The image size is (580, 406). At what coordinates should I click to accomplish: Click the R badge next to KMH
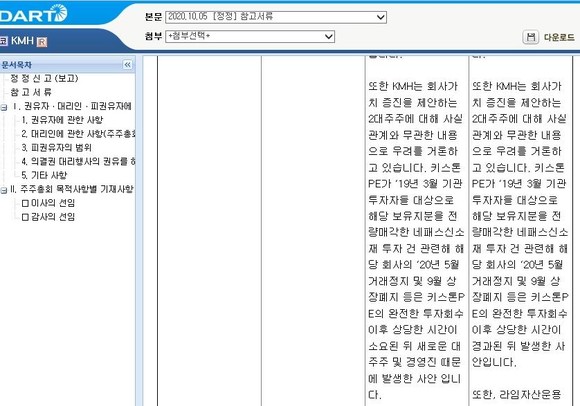pyautogui.click(x=42, y=42)
